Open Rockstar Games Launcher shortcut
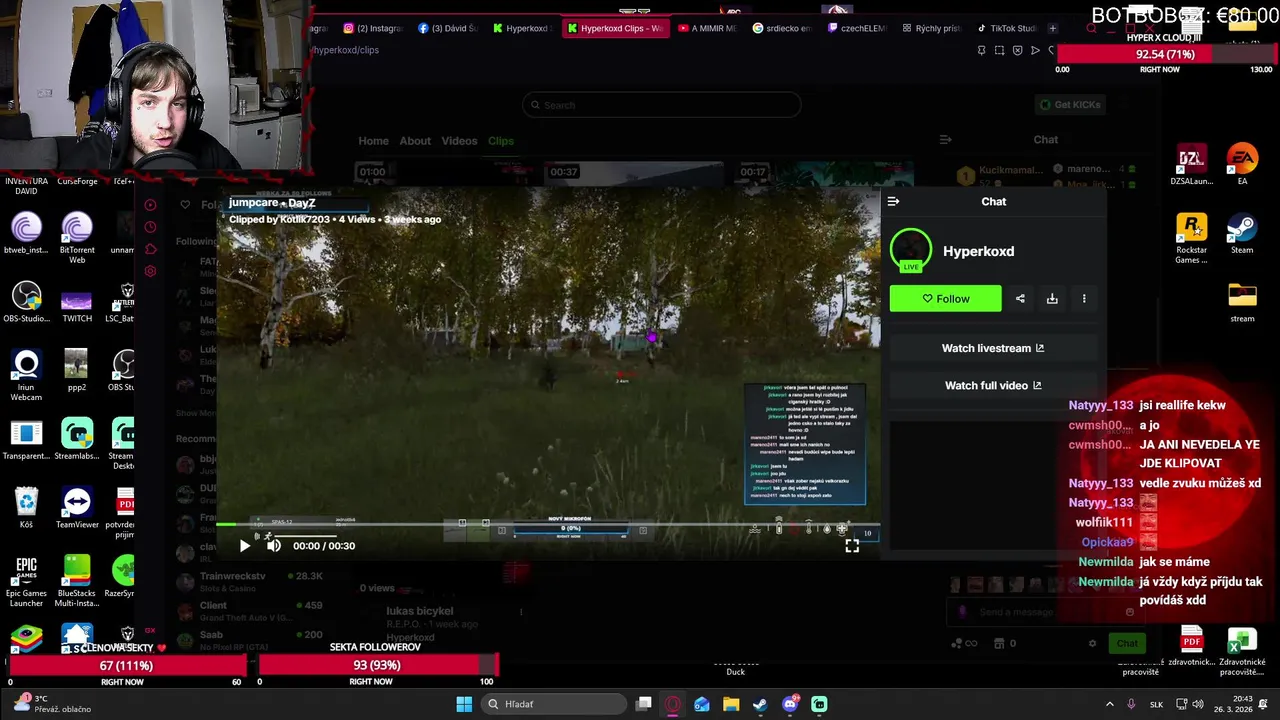Screen dimensions: 1280x720 (1191, 238)
